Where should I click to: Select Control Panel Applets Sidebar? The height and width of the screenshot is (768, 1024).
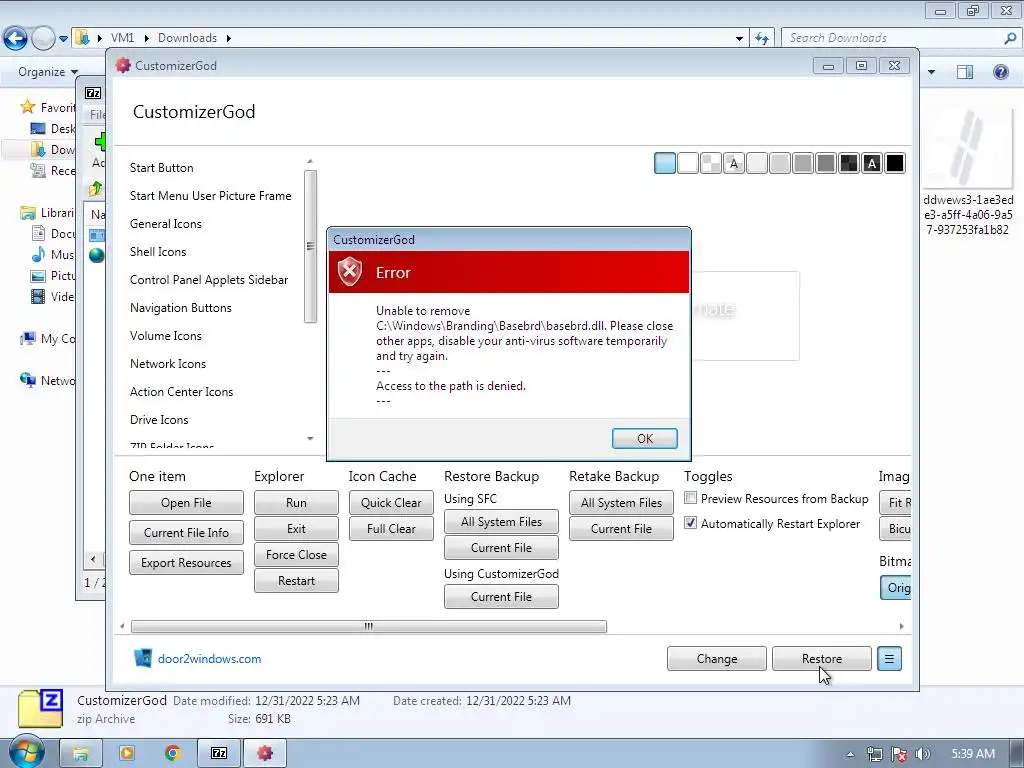[209, 280]
